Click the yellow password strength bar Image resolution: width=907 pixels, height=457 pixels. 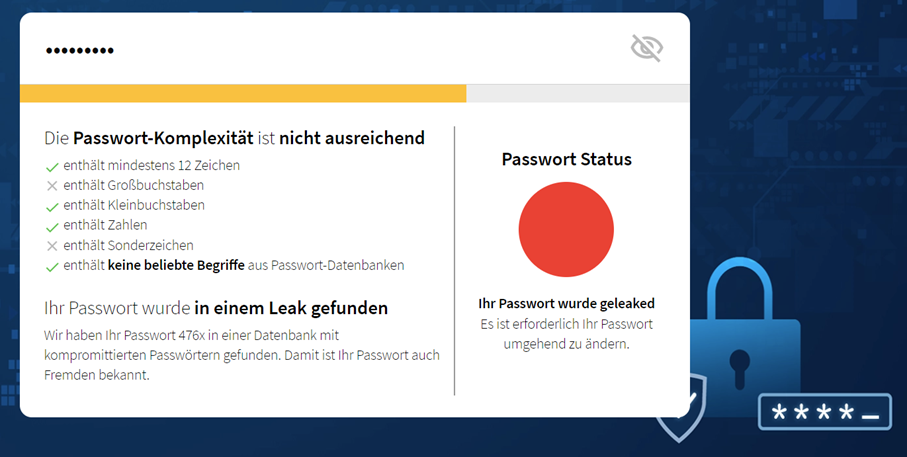[x=243, y=93]
